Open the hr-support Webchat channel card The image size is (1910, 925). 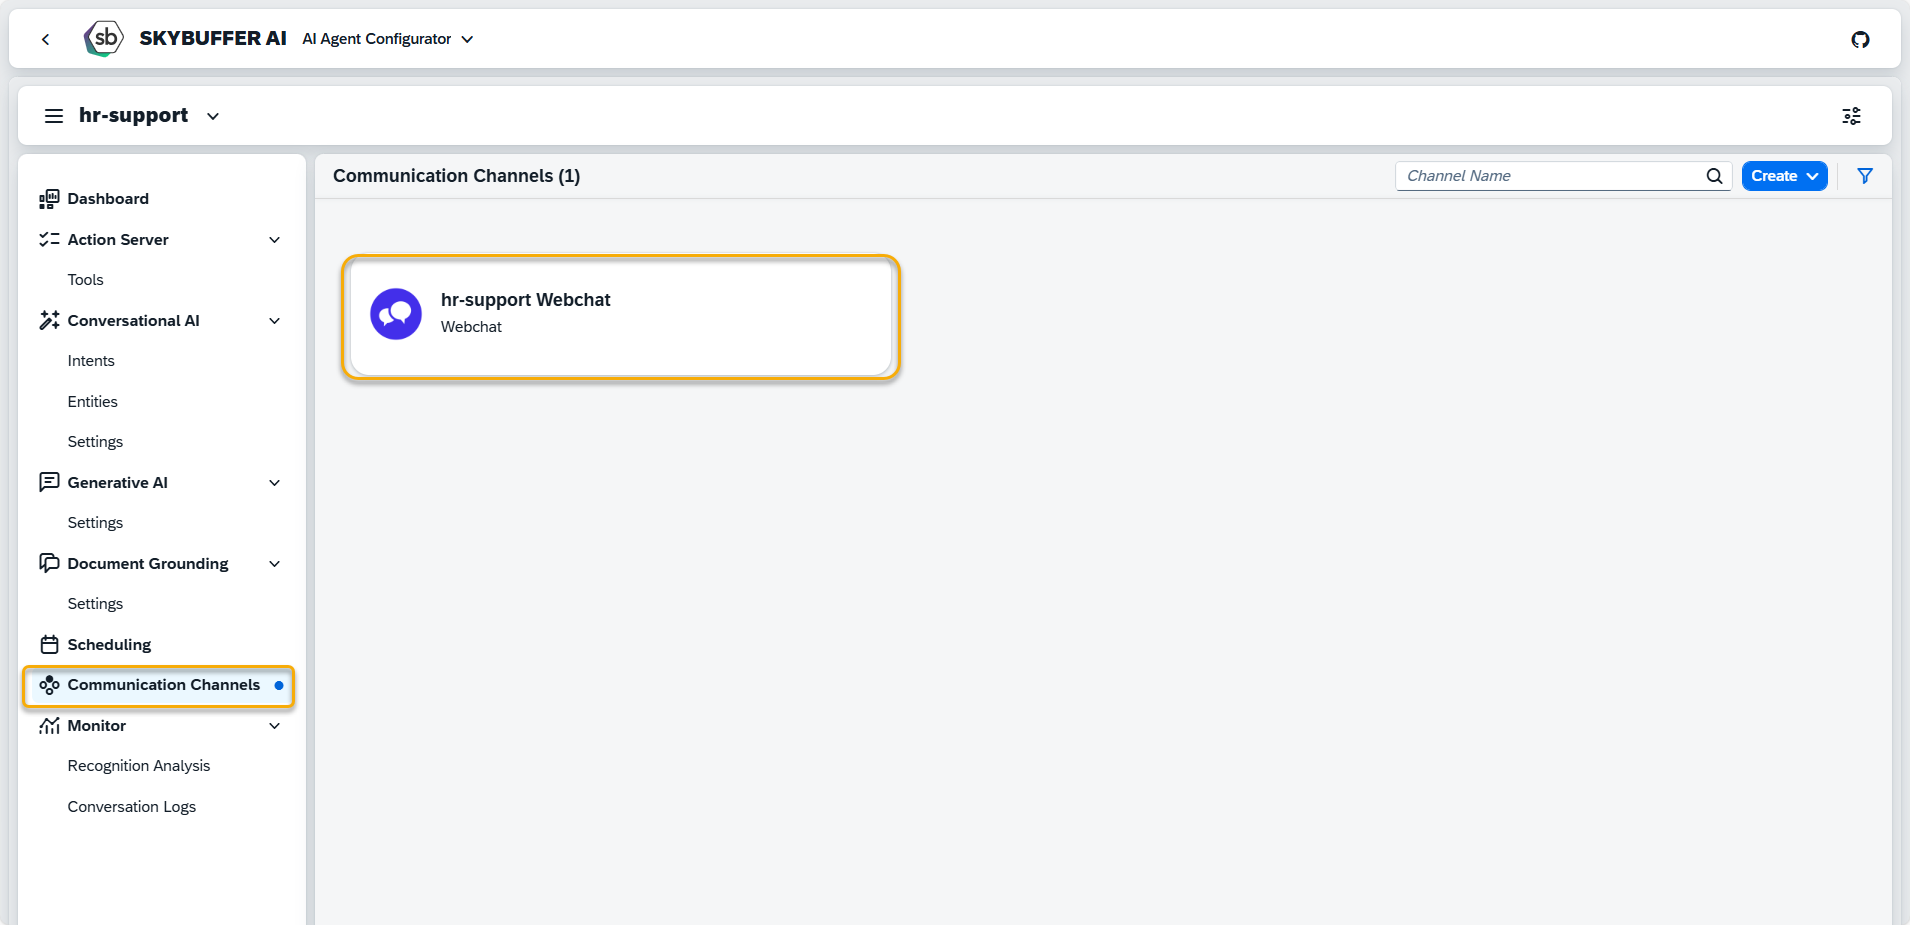point(620,317)
